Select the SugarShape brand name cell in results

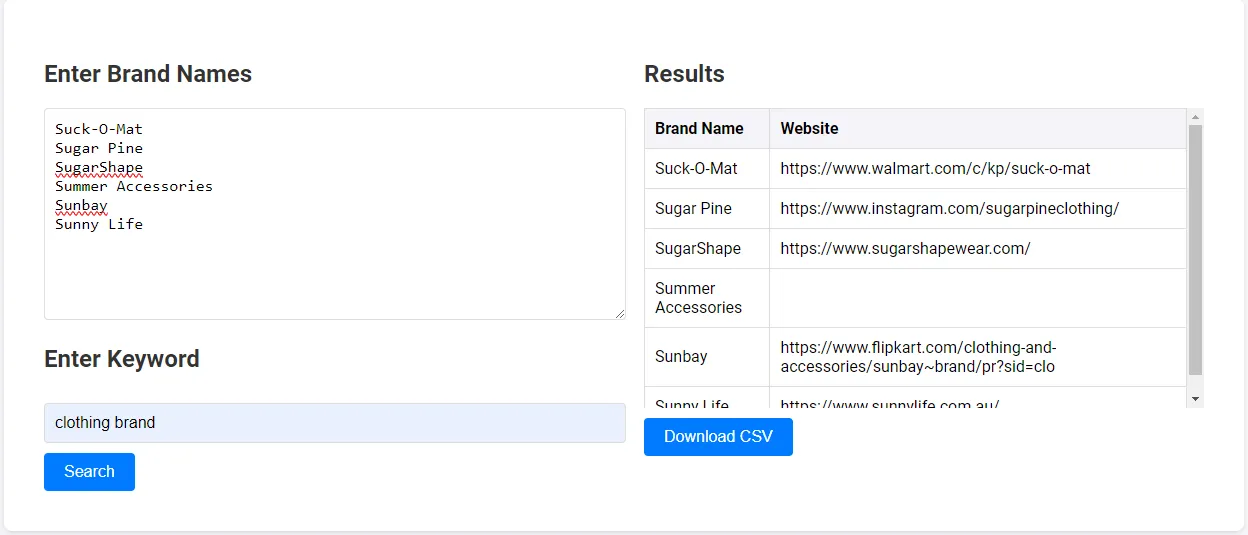click(x=697, y=249)
